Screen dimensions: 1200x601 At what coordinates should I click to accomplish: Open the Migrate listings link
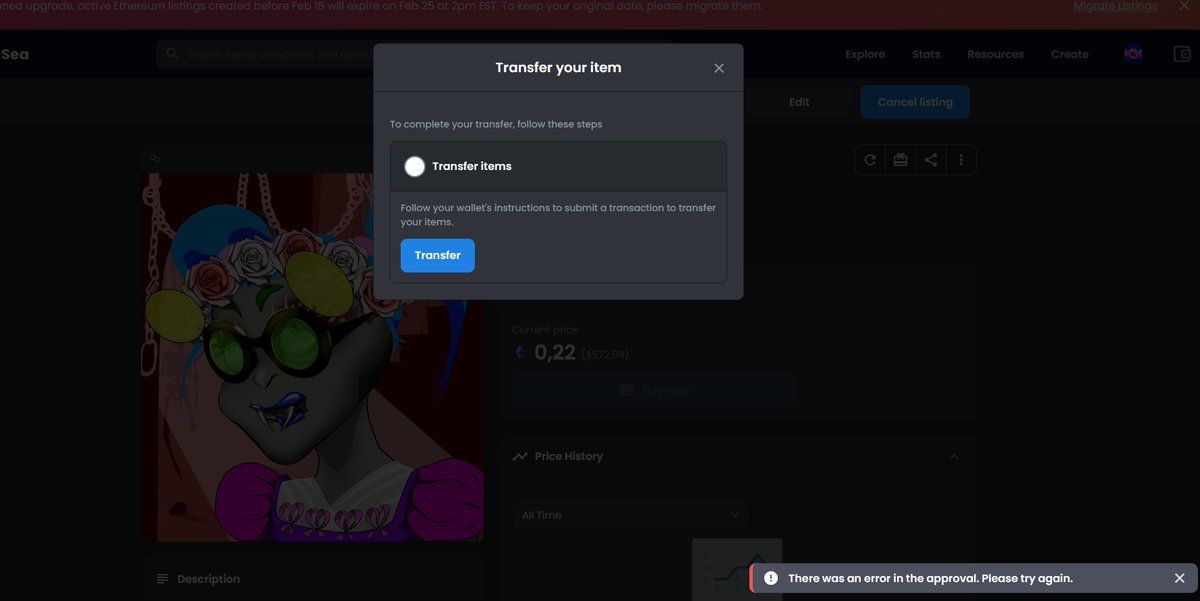[1115, 6]
